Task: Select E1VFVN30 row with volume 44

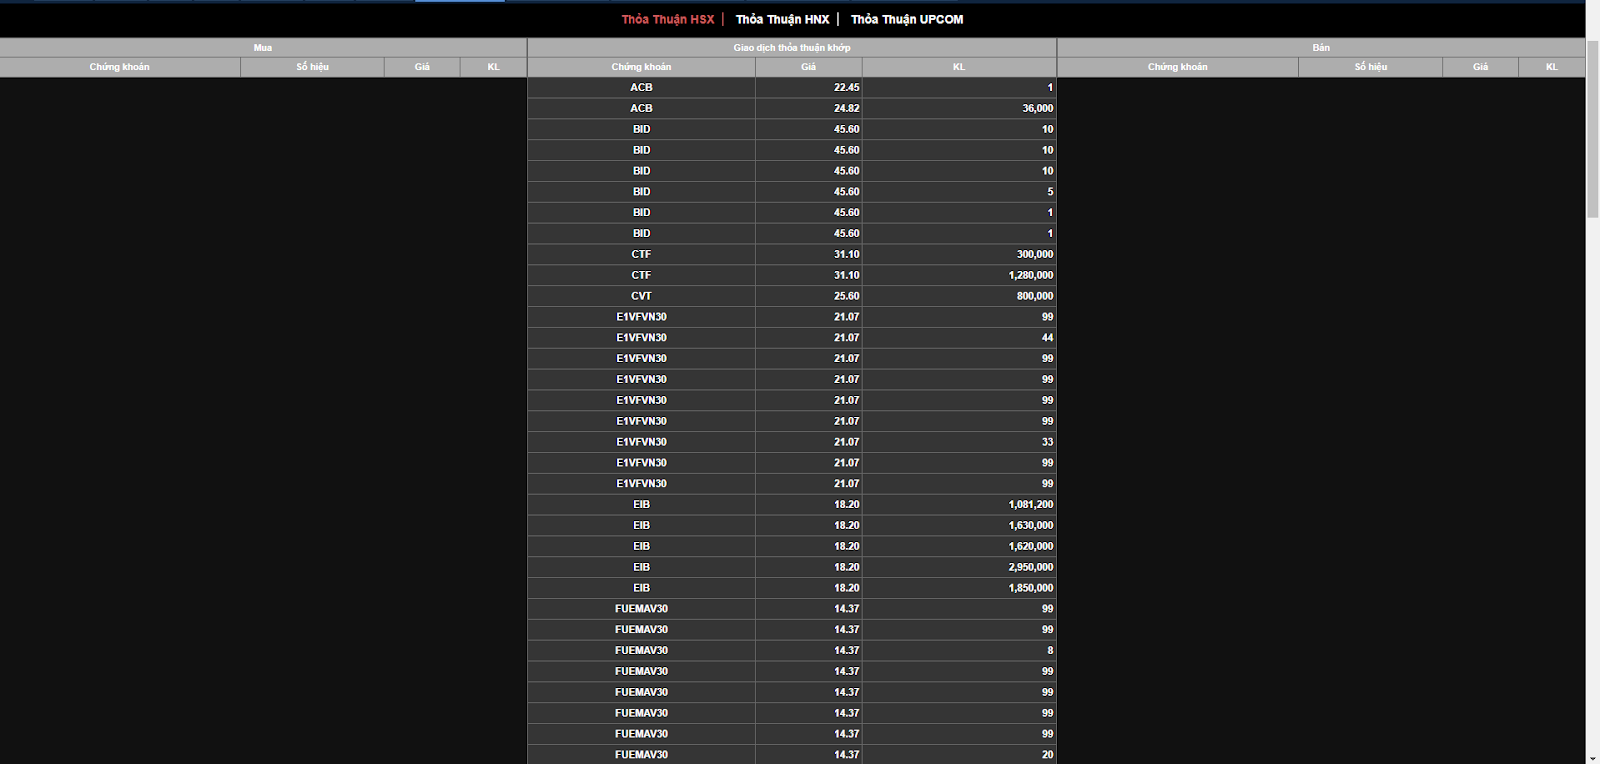Action: (792, 338)
